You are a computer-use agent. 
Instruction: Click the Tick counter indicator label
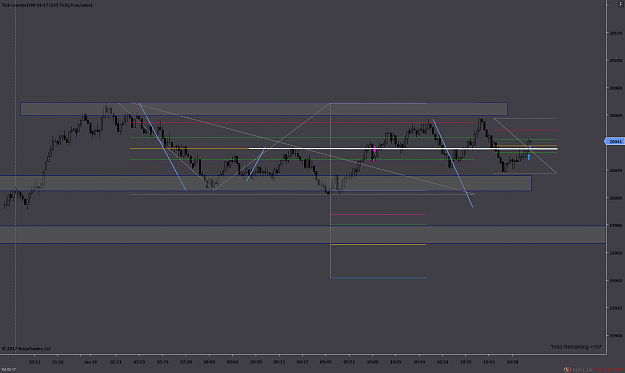(x=47, y=5)
